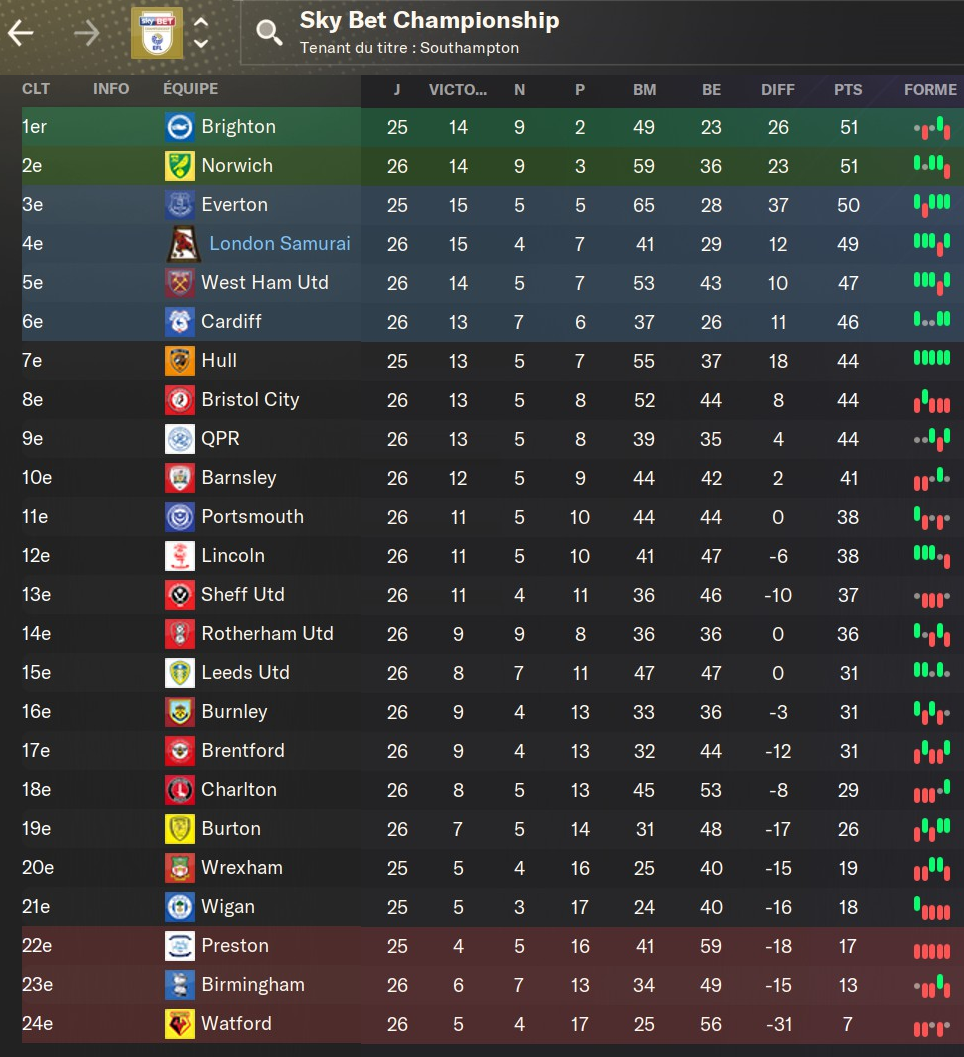
Task: Click the Watford club badge
Action: (x=180, y=1024)
